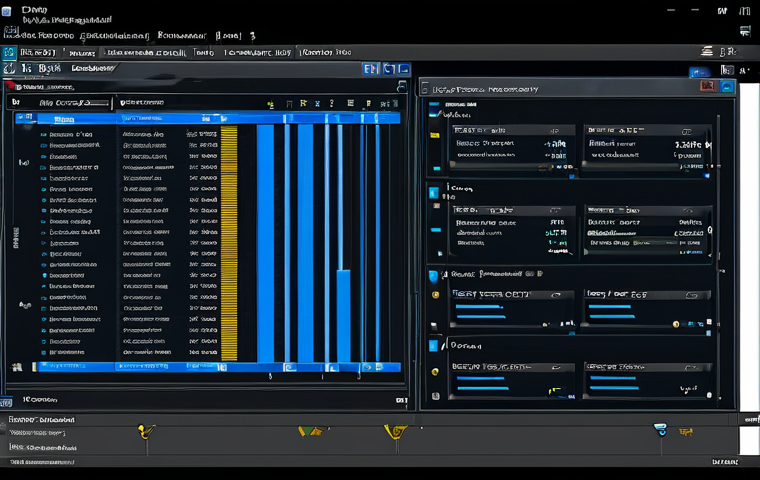
Task: Toggle the pill switch on second section's left card
Action: point(555,210)
